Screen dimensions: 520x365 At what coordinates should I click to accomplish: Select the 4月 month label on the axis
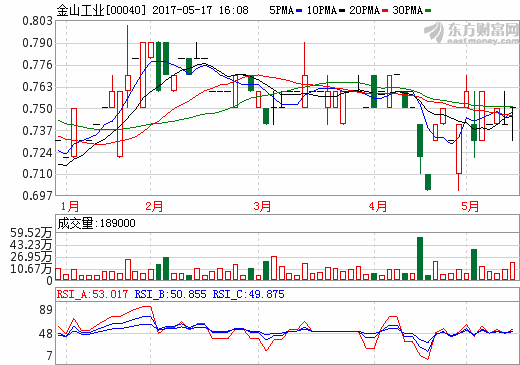pyautogui.click(x=378, y=206)
